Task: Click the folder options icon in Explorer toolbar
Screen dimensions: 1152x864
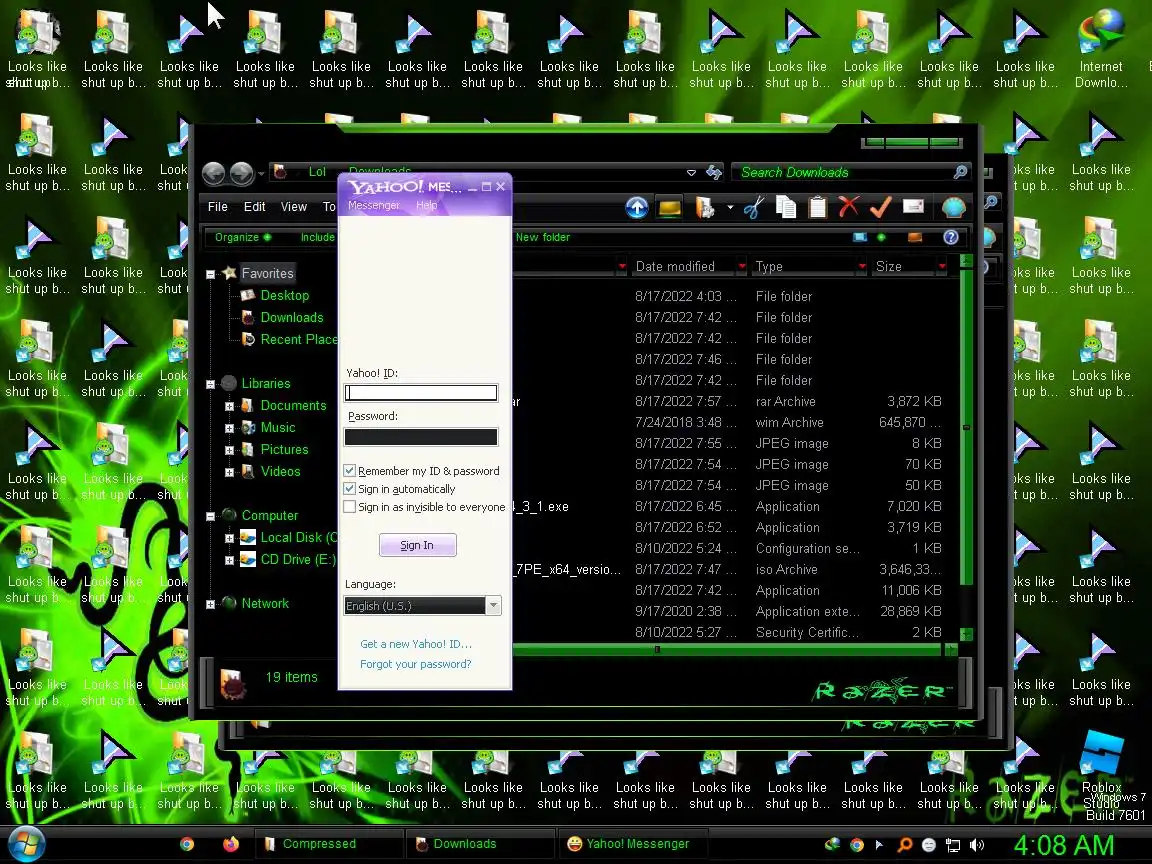Action: 705,208
